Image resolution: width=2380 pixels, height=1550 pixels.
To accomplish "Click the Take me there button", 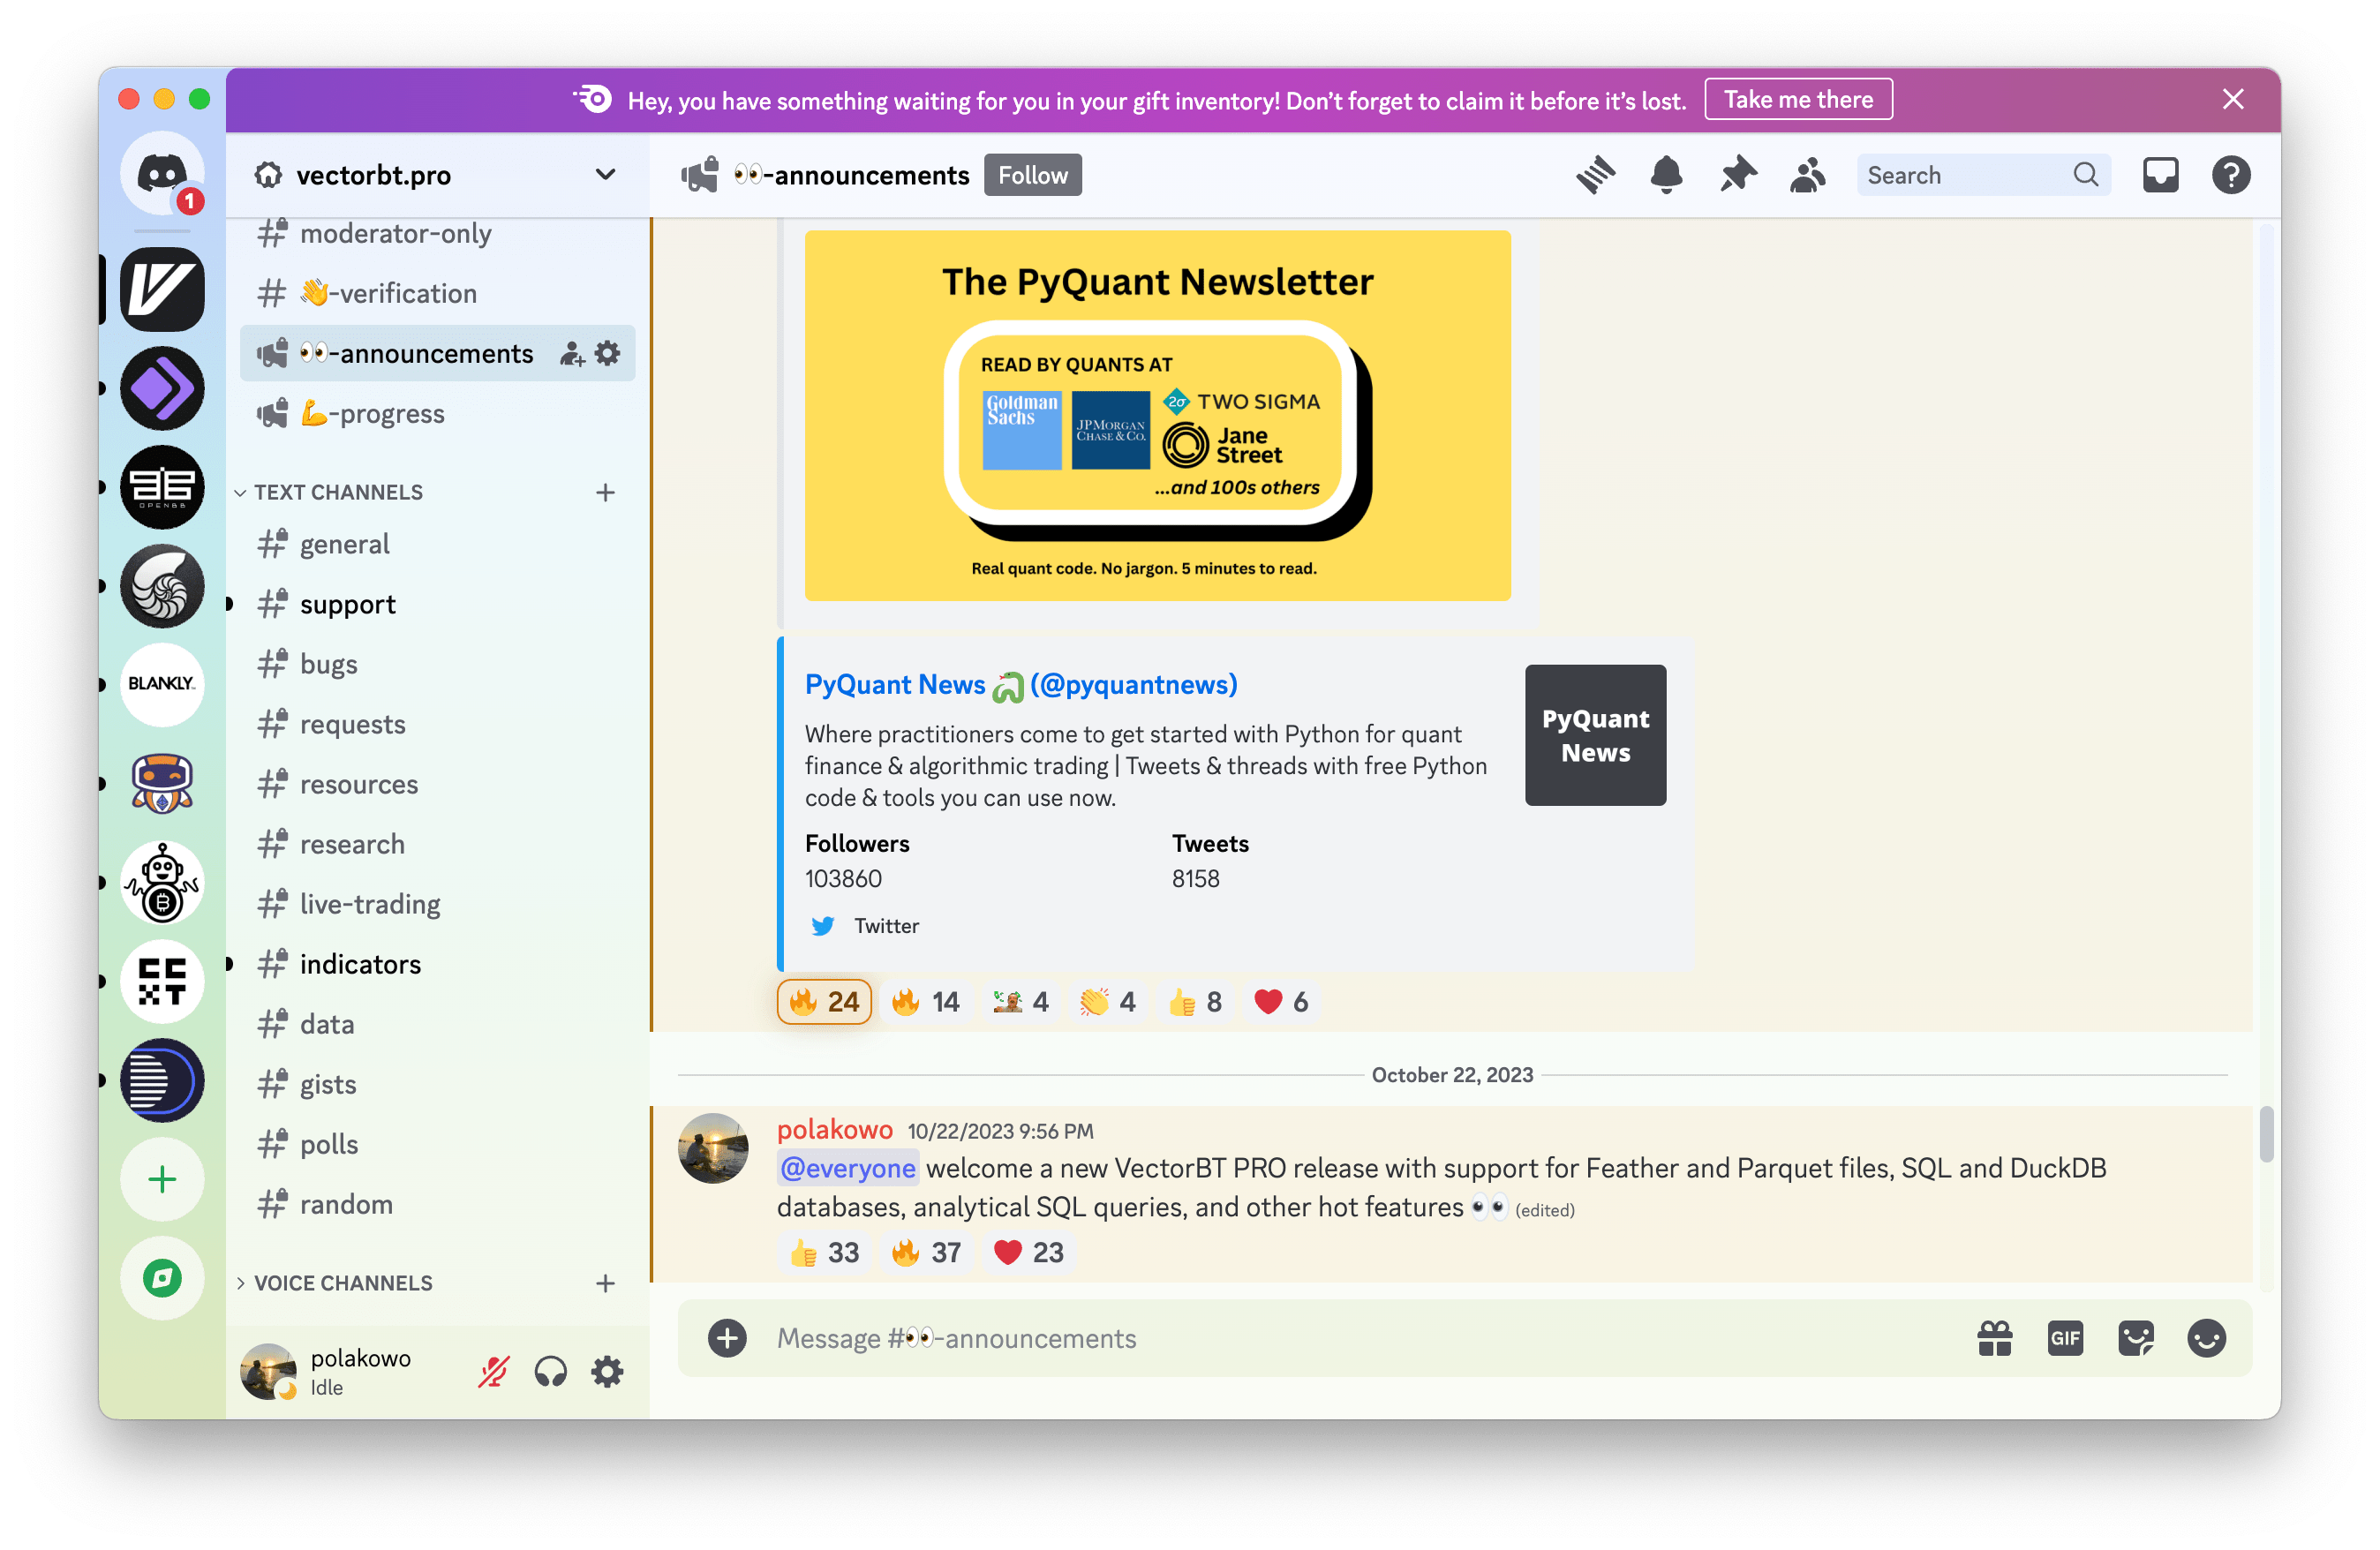I will (x=1798, y=100).
